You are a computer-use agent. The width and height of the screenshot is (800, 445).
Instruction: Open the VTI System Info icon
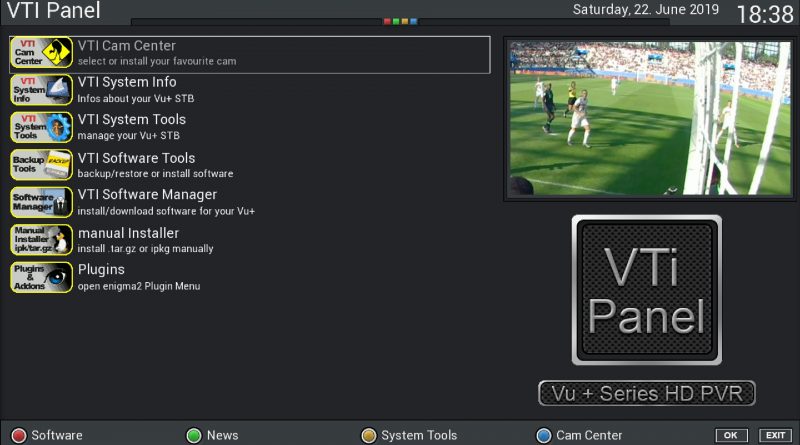[41, 90]
